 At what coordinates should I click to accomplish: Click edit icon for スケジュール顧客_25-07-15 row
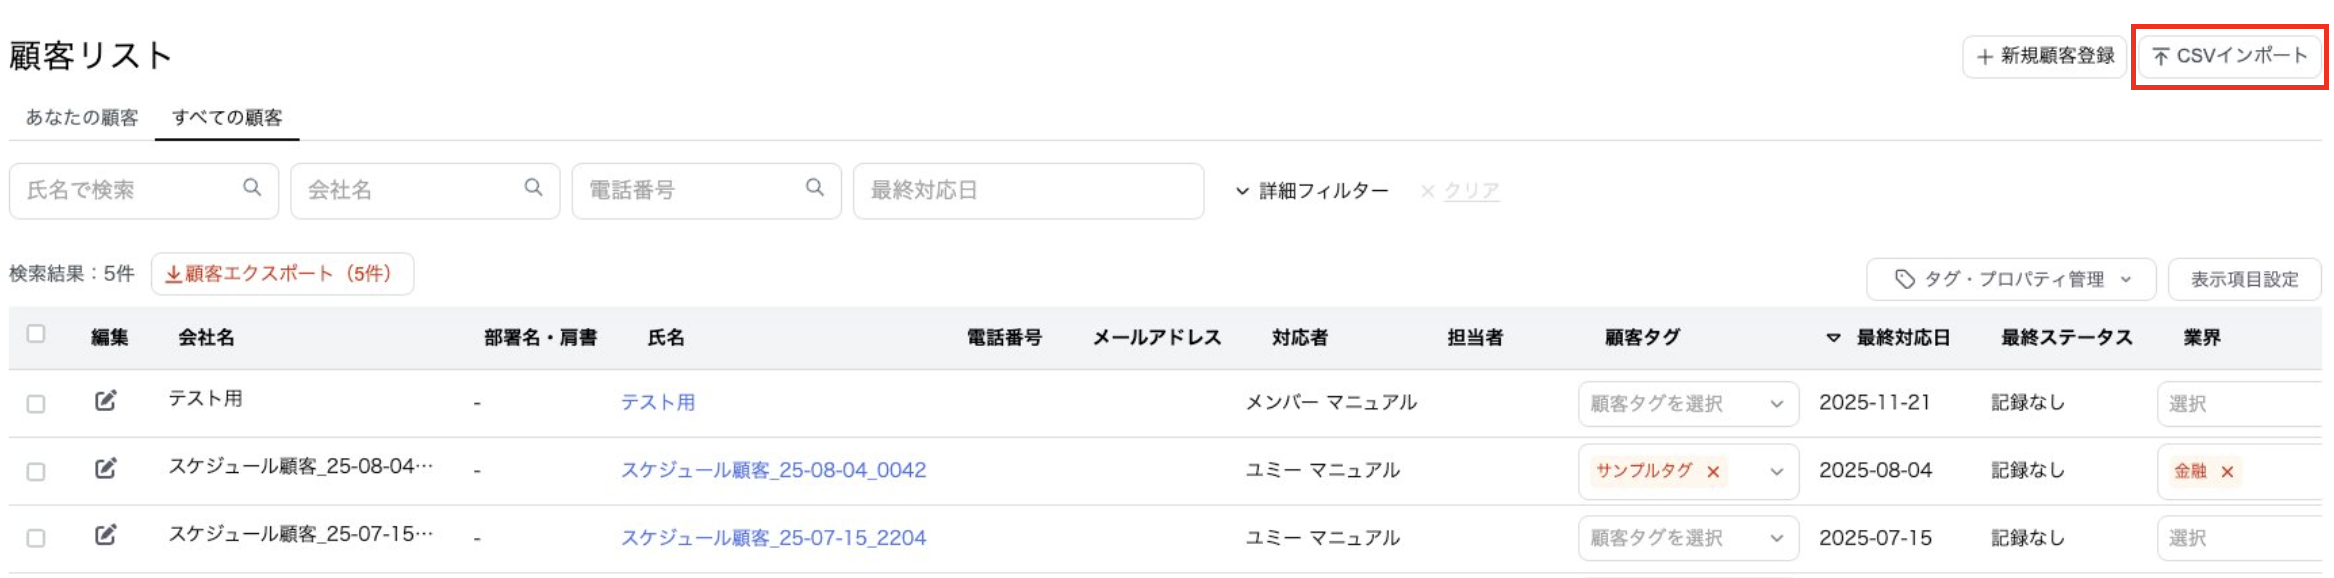pos(105,535)
